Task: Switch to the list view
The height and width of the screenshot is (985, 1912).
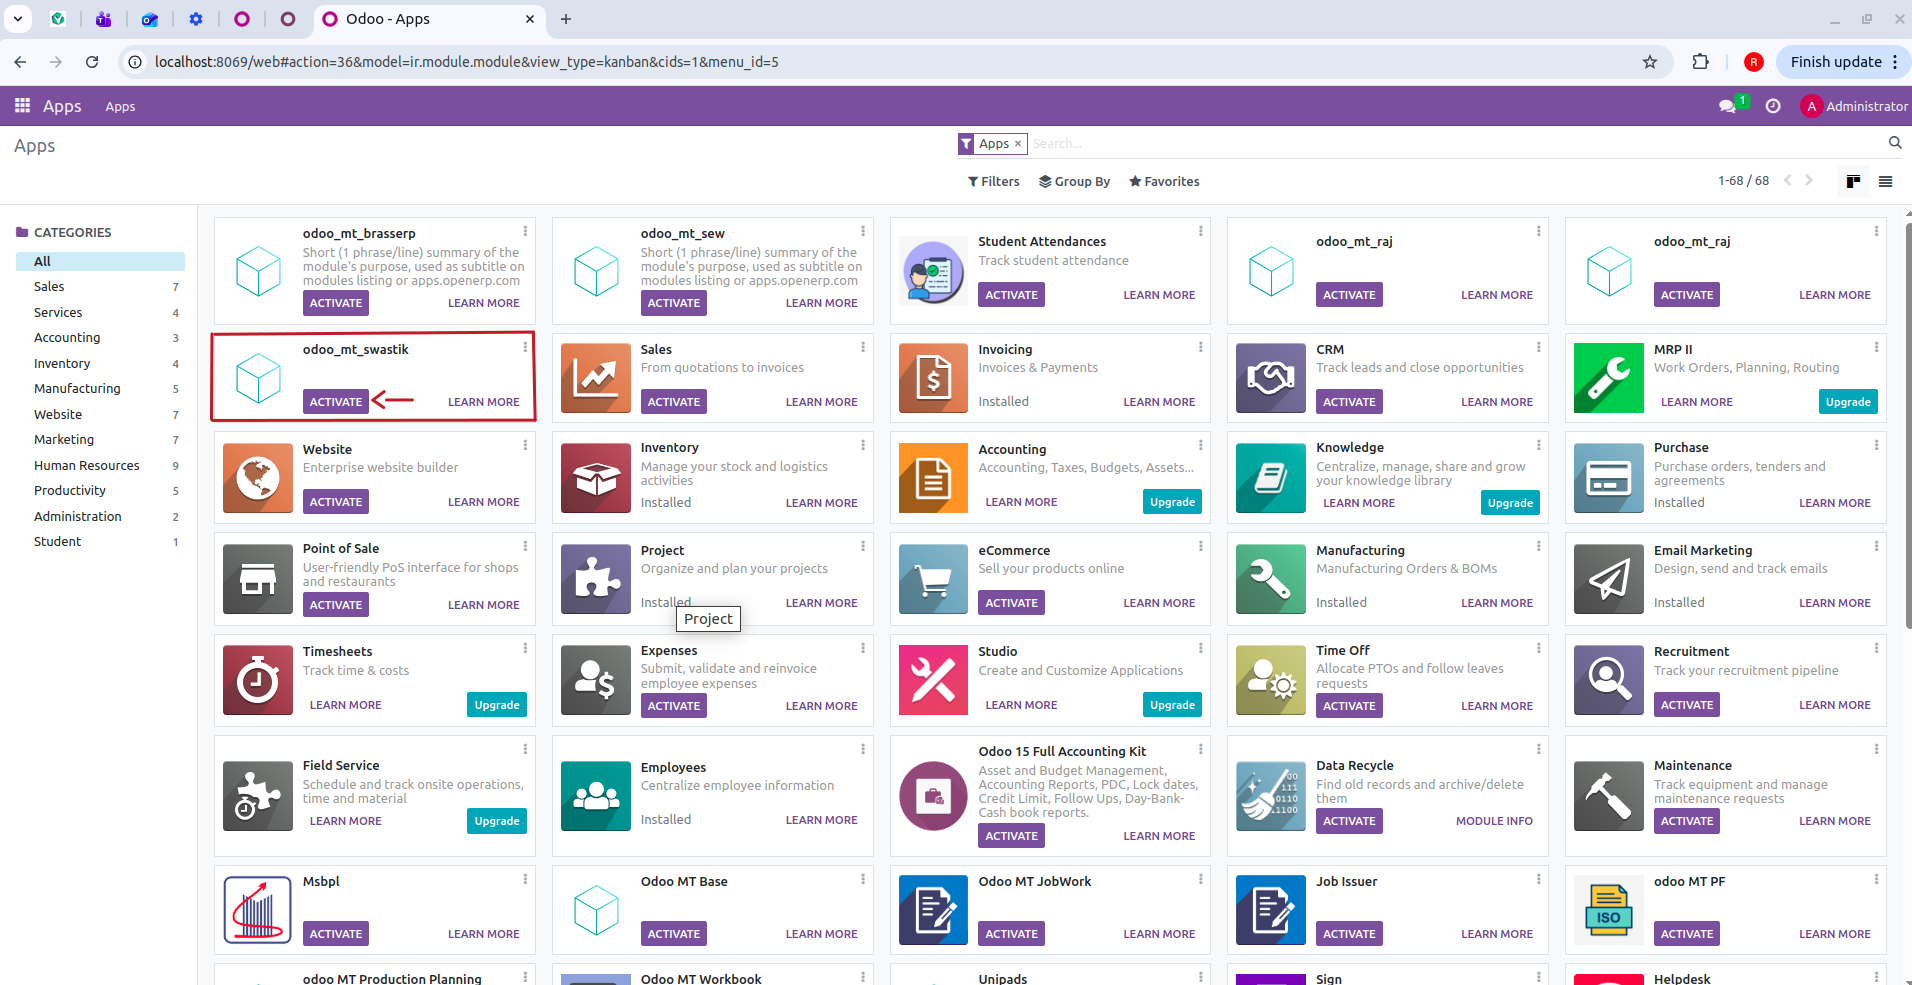Action: click(x=1885, y=181)
